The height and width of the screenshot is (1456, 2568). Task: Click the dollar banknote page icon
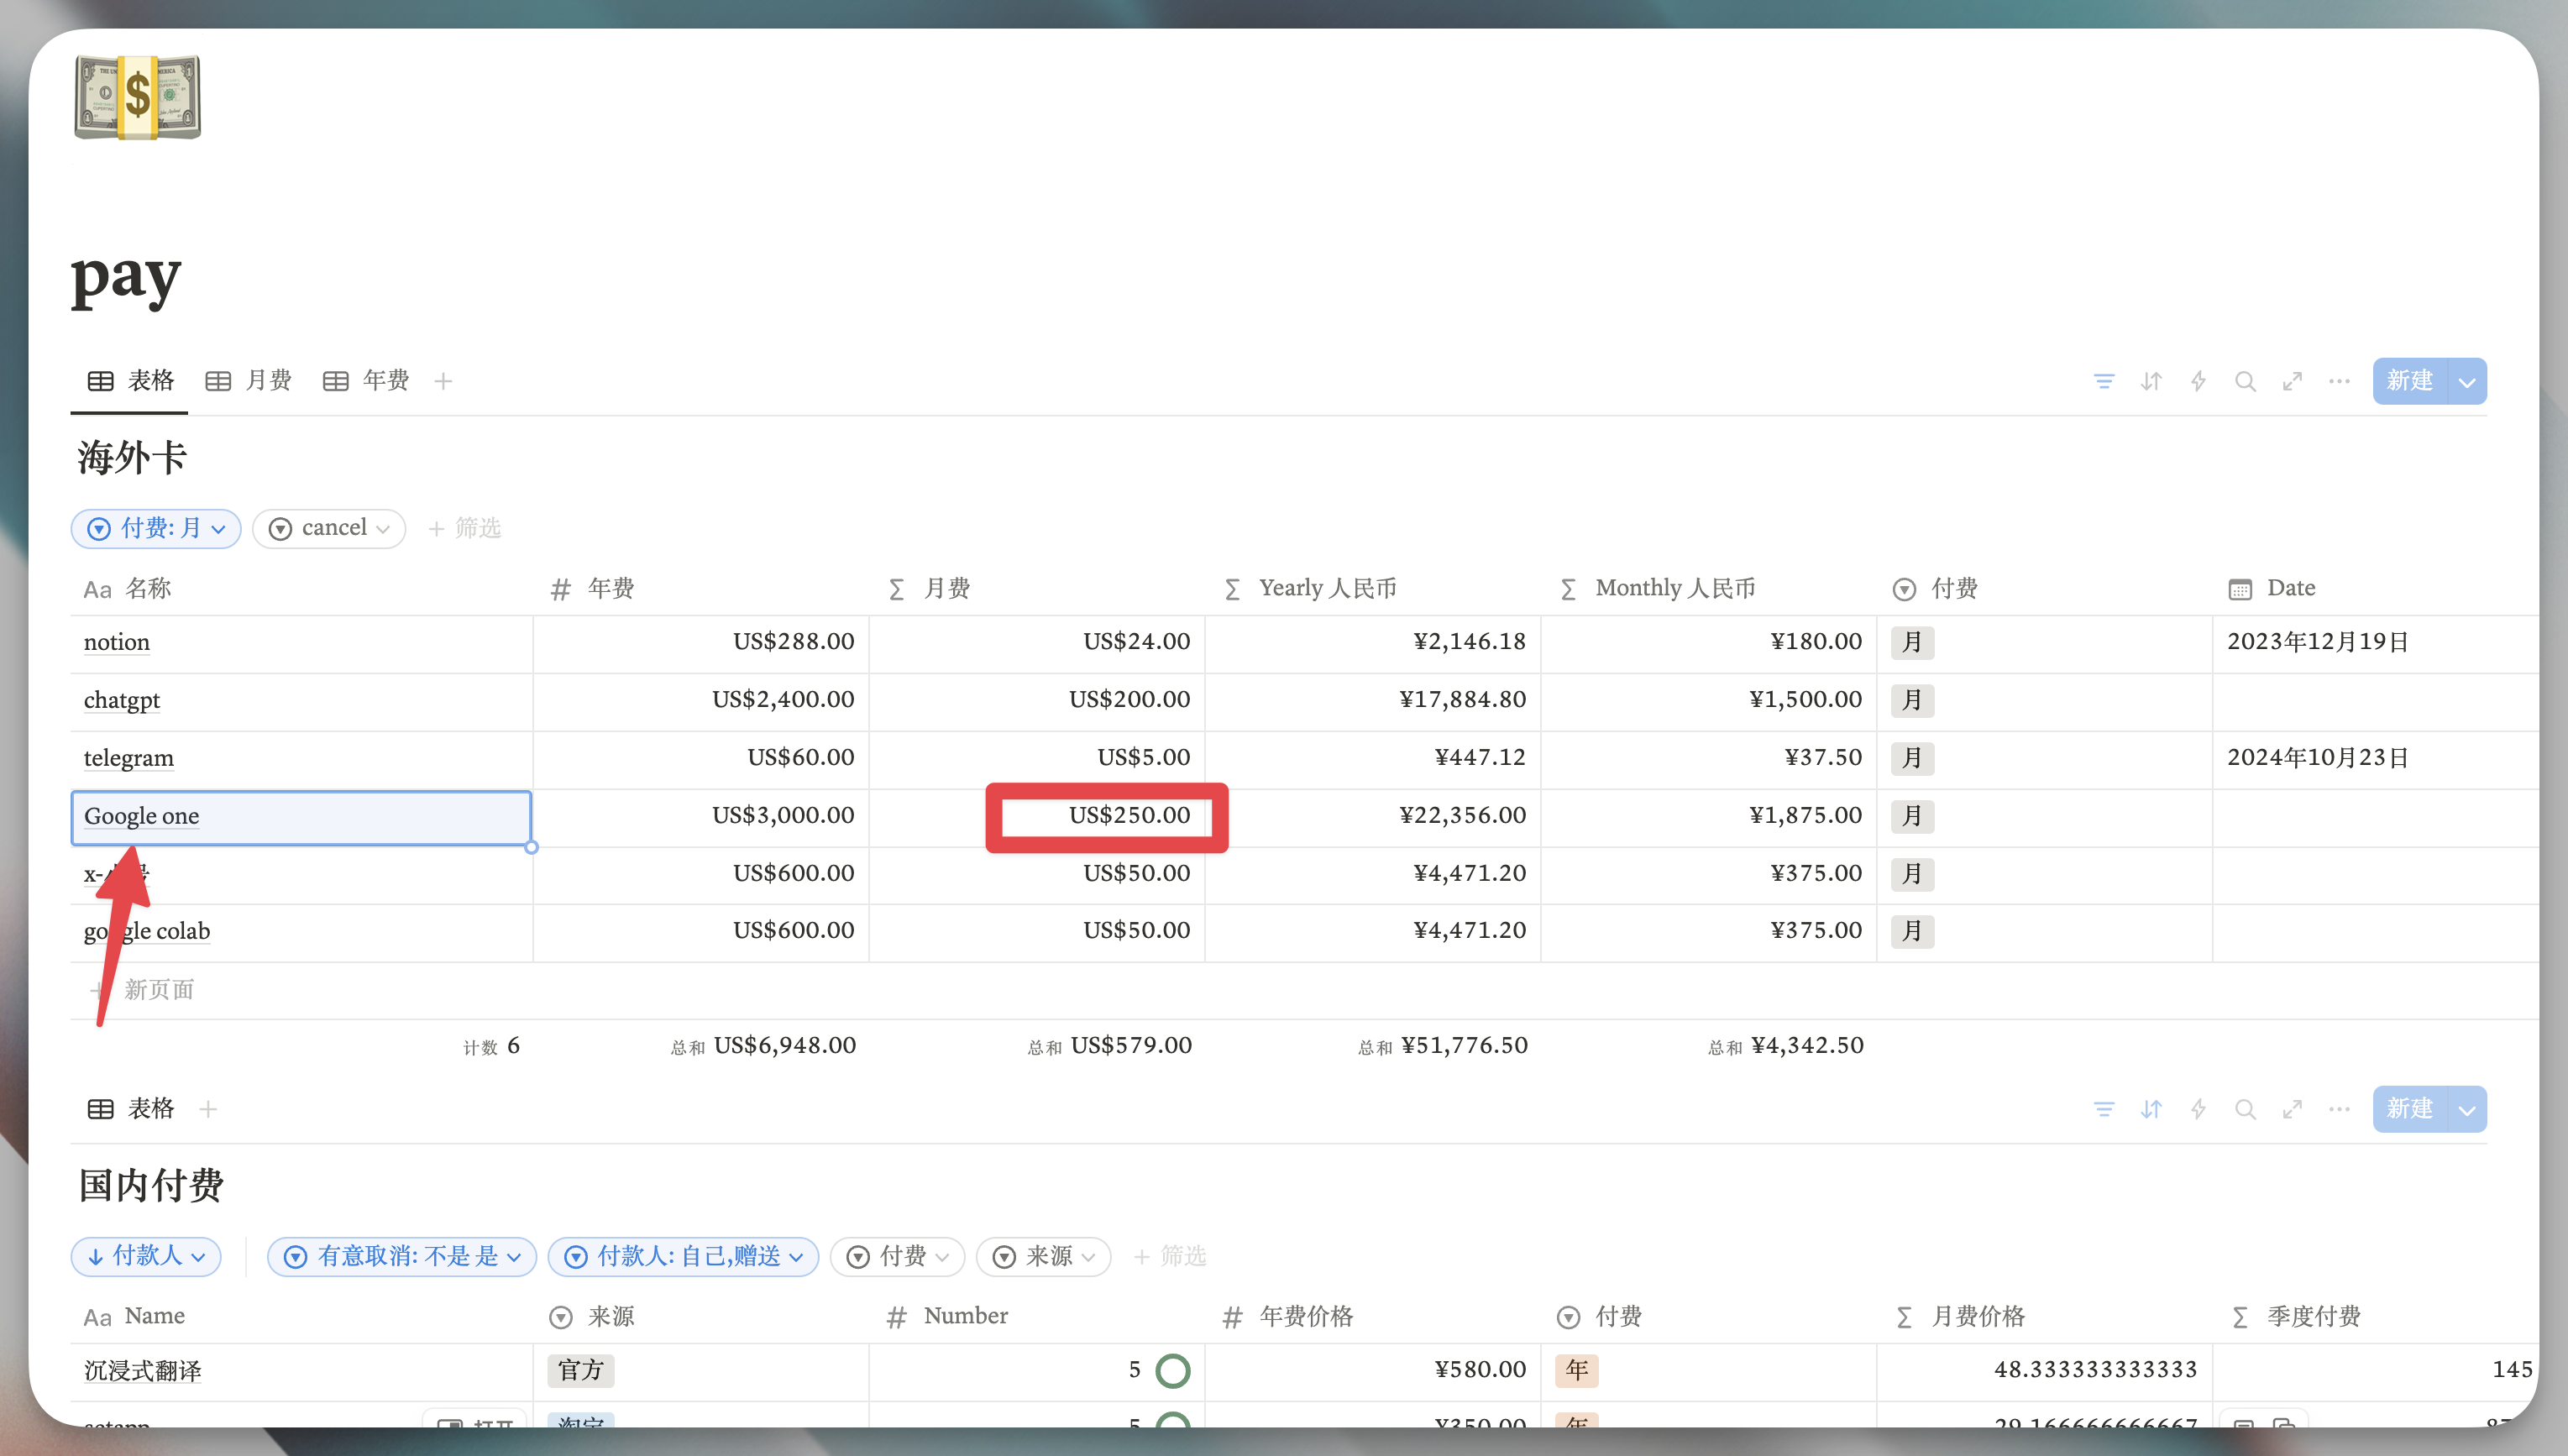pos(138,97)
